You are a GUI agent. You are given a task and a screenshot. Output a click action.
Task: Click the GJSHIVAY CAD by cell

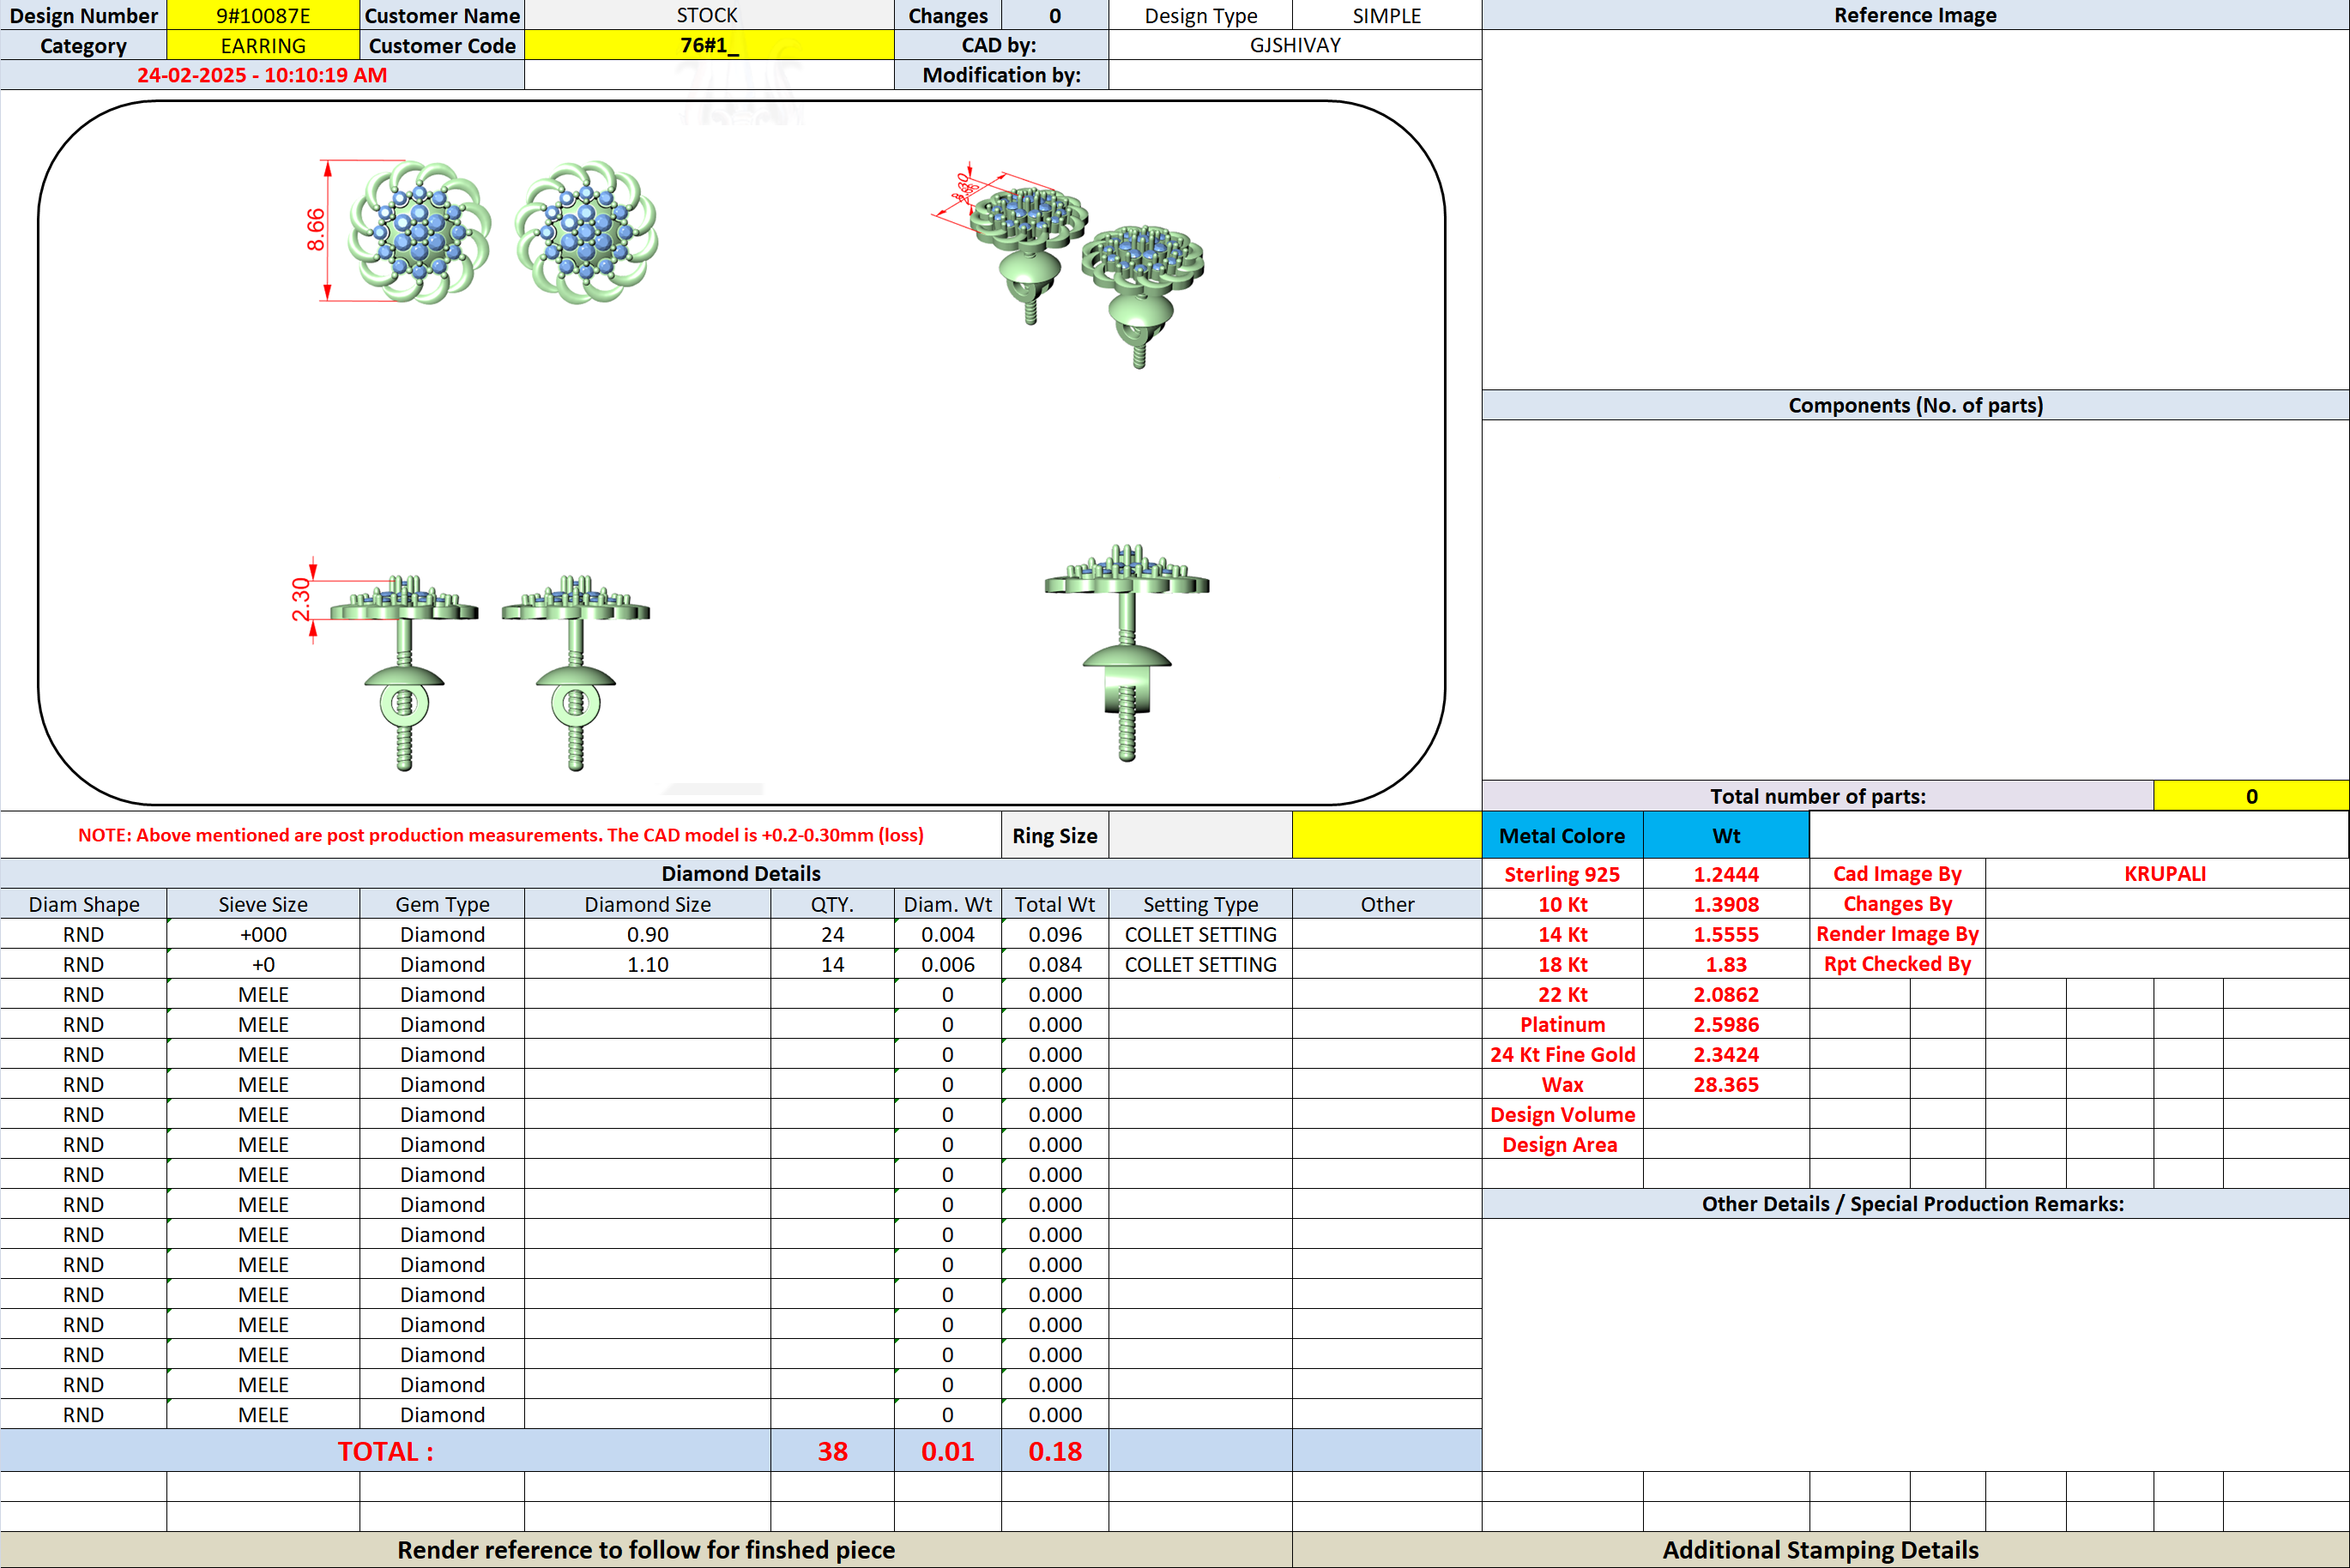1295,45
